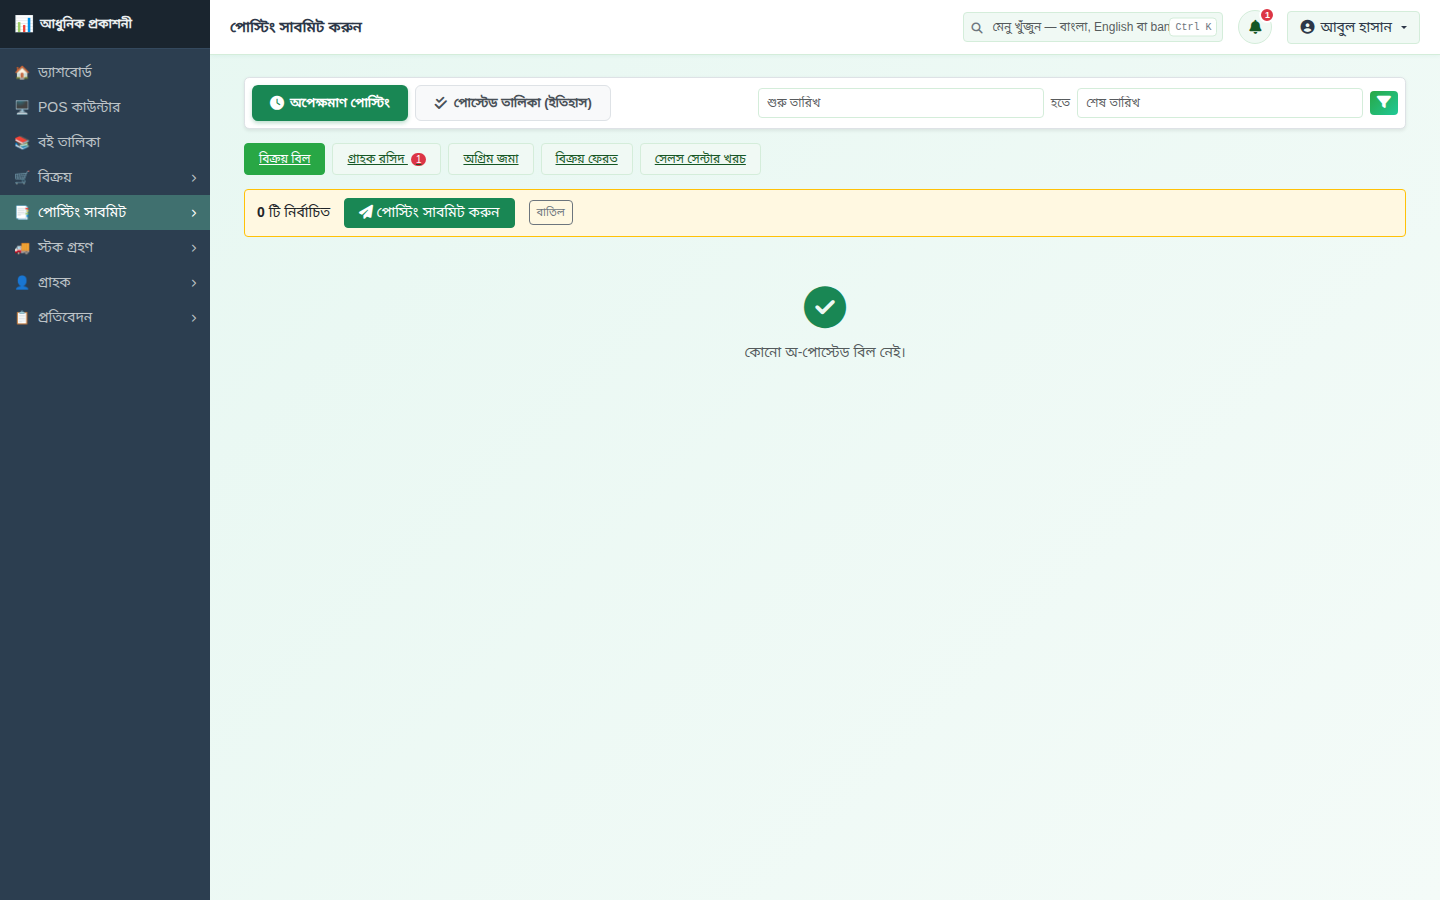Focus the শেষ তারিখ end date field

(x=1220, y=103)
